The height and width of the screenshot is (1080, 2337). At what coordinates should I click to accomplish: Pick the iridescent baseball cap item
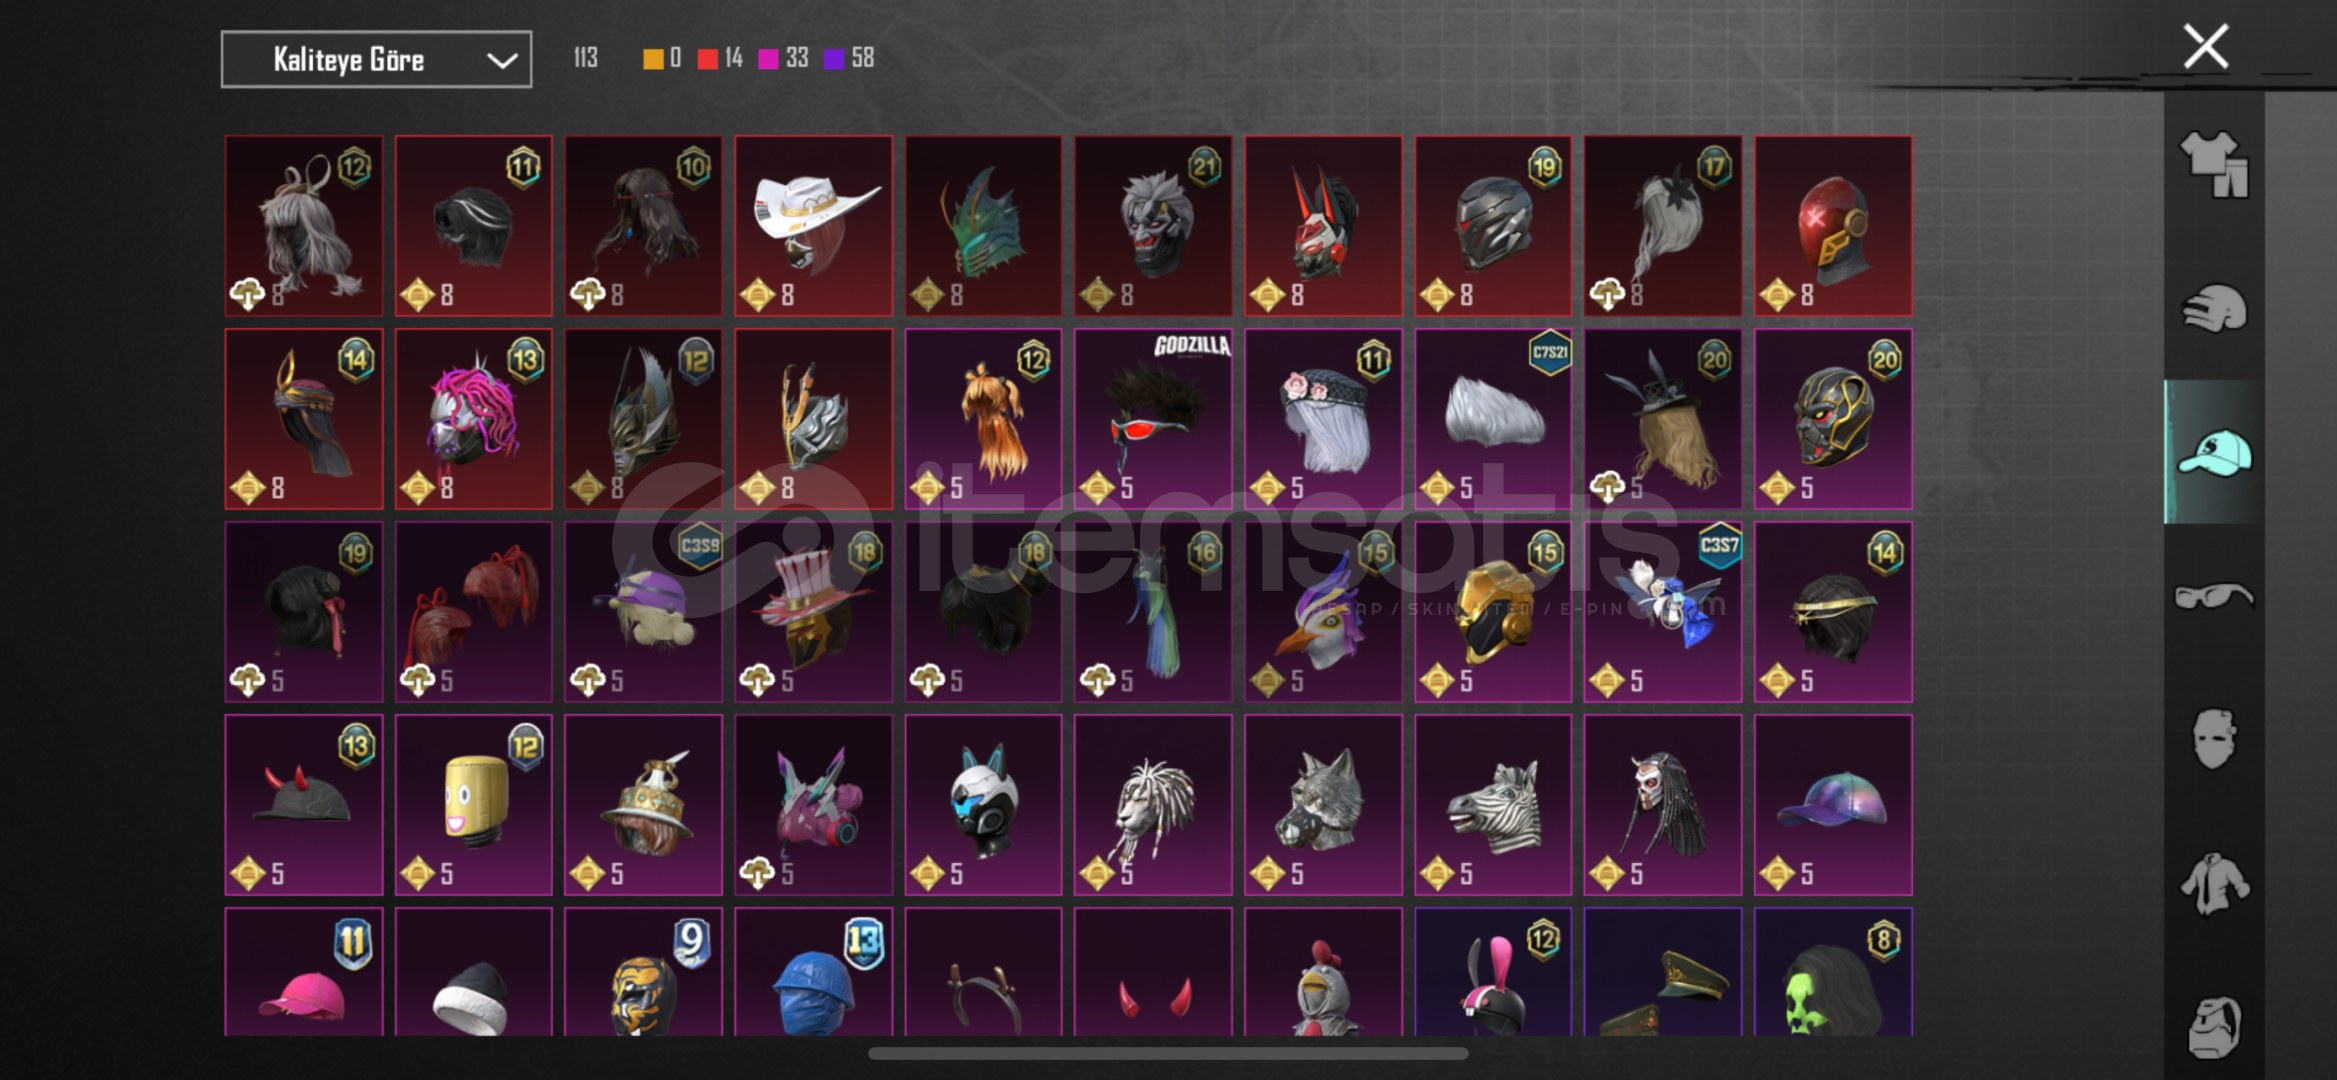click(1833, 805)
